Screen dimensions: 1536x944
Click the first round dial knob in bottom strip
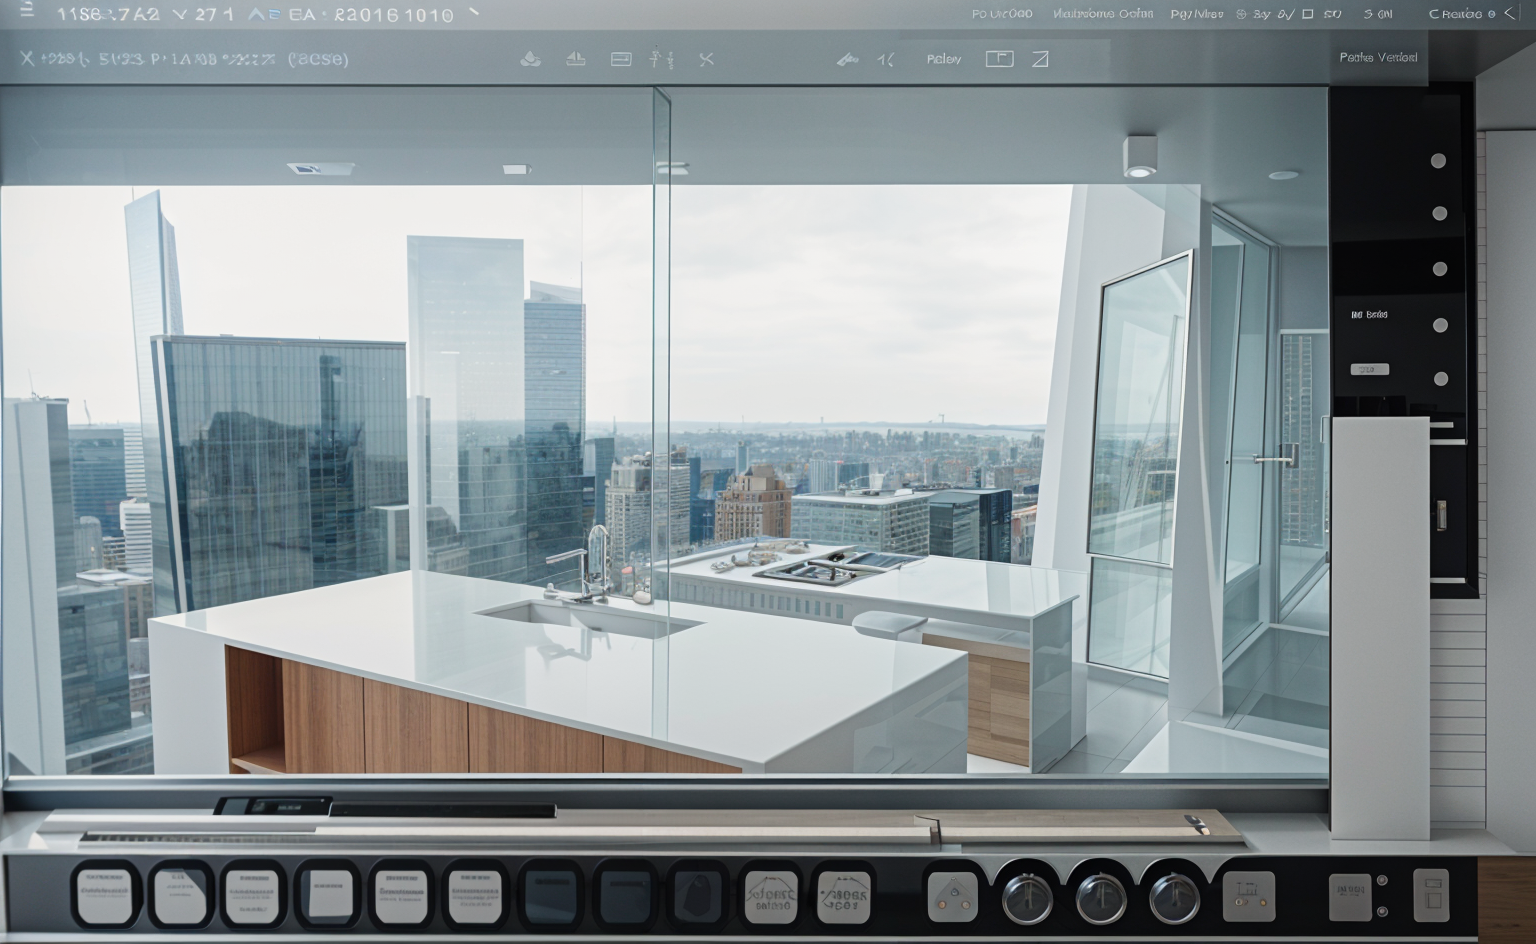click(x=1027, y=897)
